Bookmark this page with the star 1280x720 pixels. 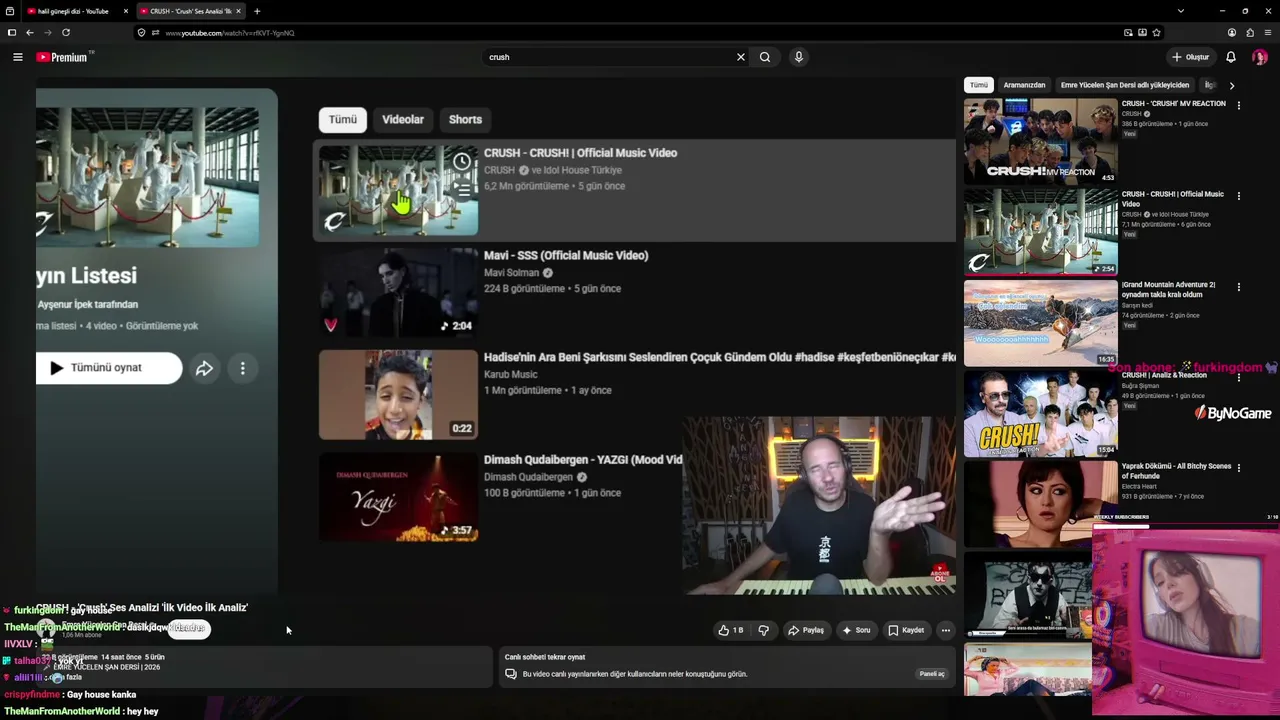(1156, 33)
